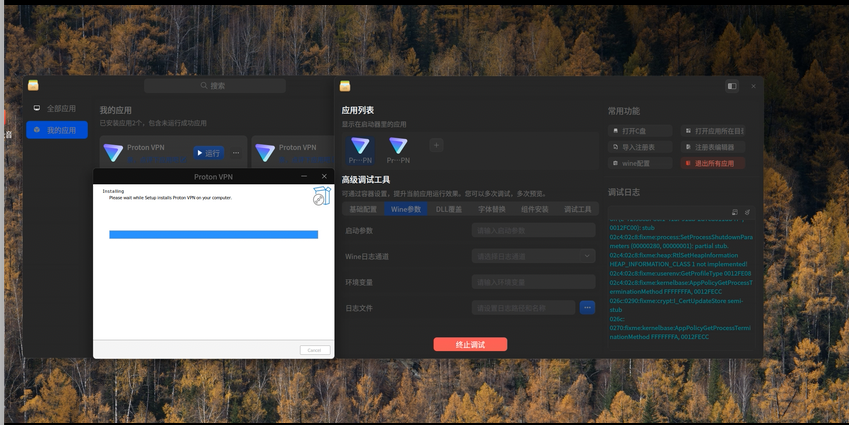Select 全部应用 in the sidebar

56,108
